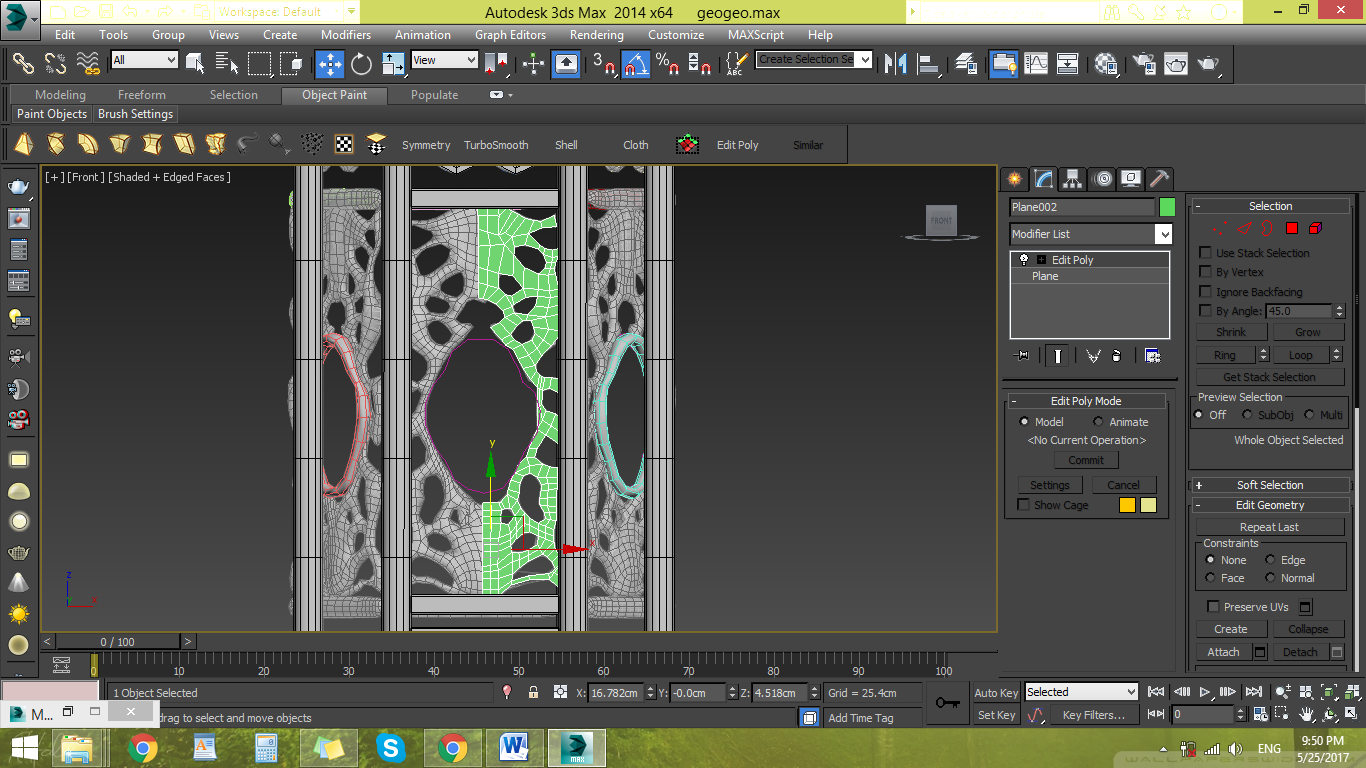The height and width of the screenshot is (768, 1366).
Task: Click the TurboSmooth modifier shortcut
Action: click(x=496, y=145)
